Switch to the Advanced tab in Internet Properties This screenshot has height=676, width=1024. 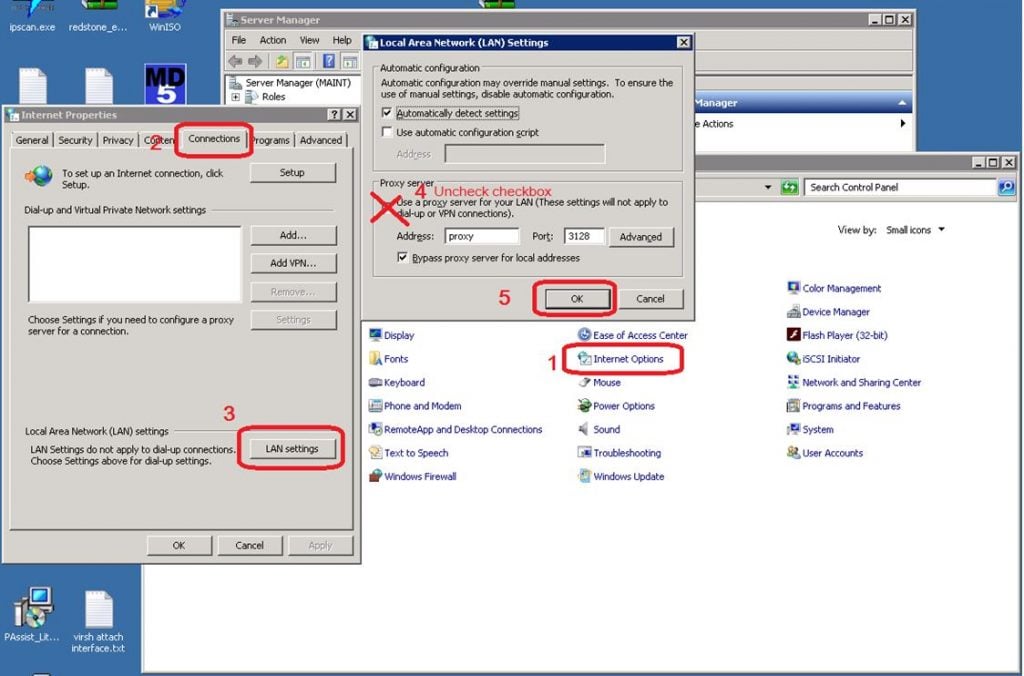coord(321,140)
